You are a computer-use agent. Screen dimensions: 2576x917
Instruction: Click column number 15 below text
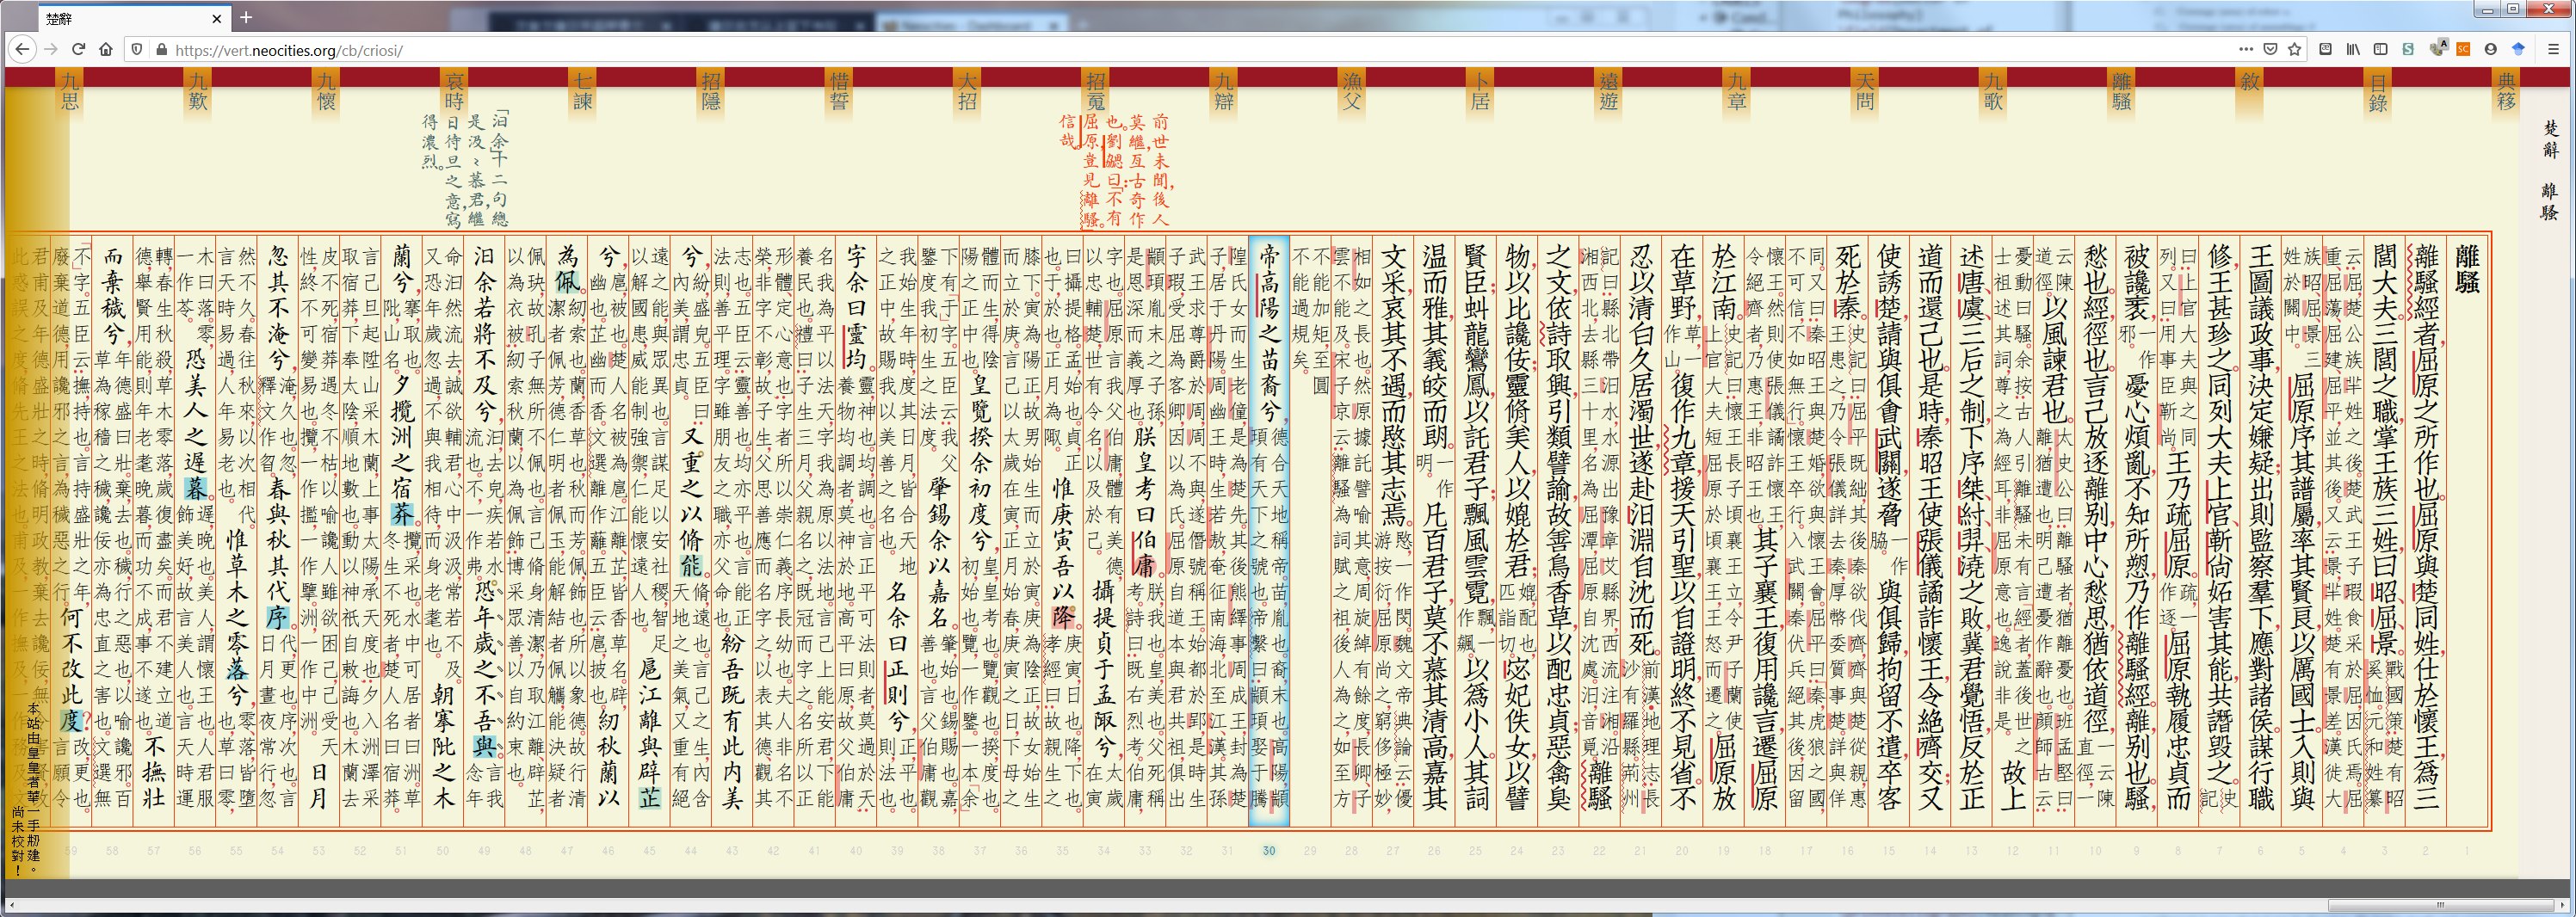click(1888, 850)
